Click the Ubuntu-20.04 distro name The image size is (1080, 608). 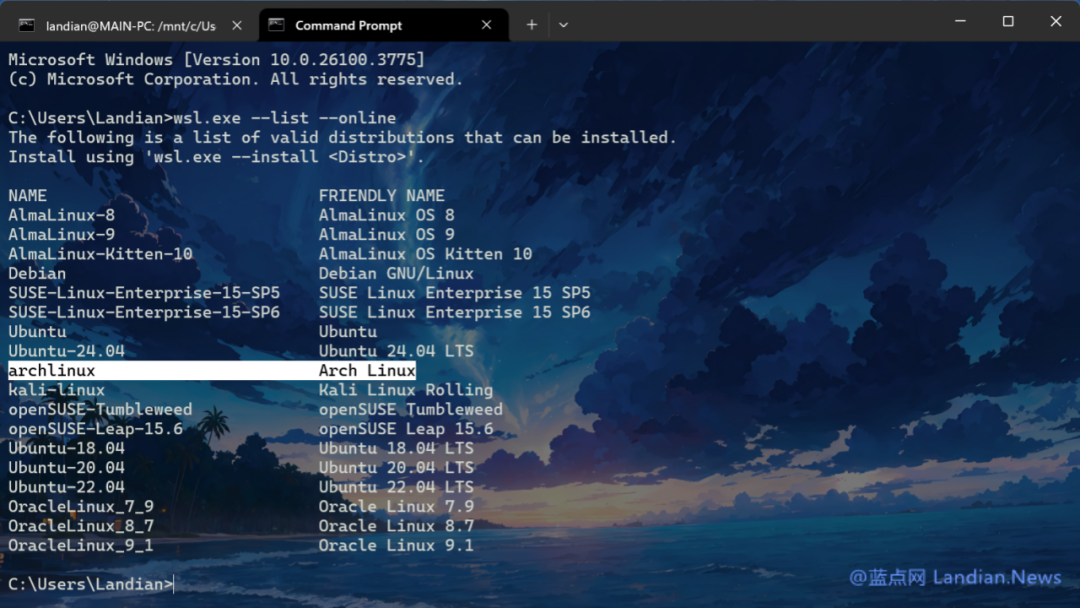coord(66,468)
